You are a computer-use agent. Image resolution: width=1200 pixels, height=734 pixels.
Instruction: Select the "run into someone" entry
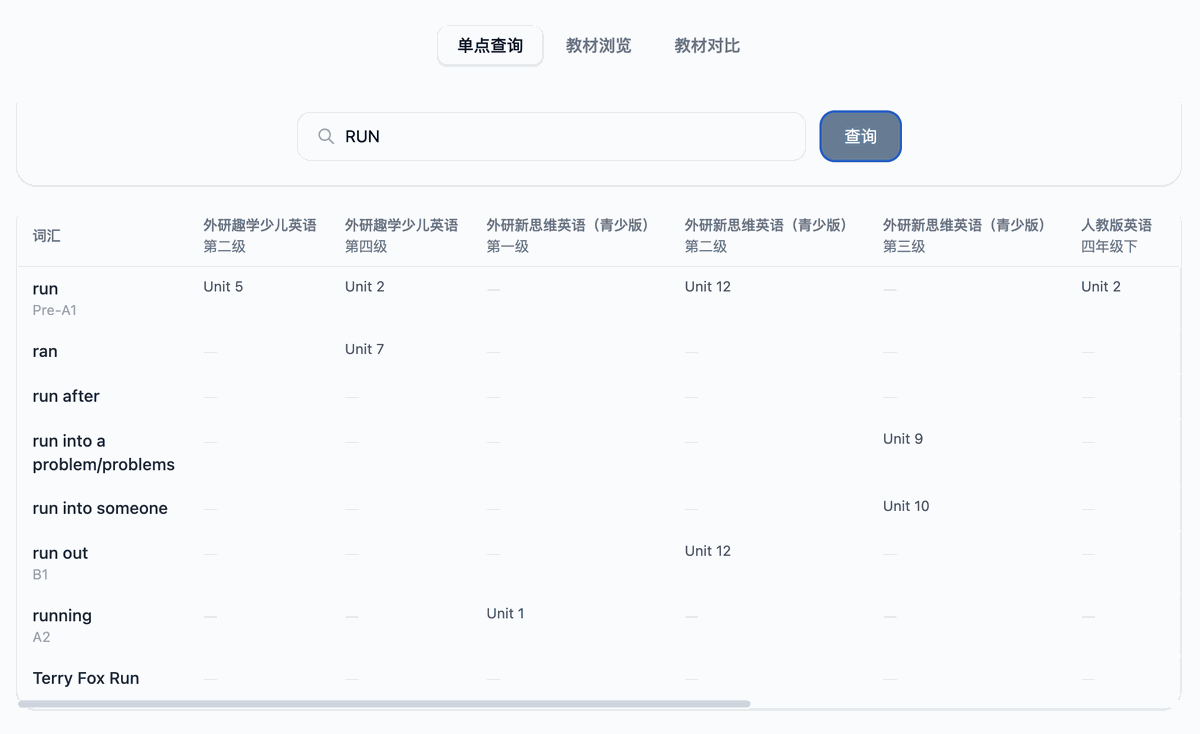click(100, 508)
